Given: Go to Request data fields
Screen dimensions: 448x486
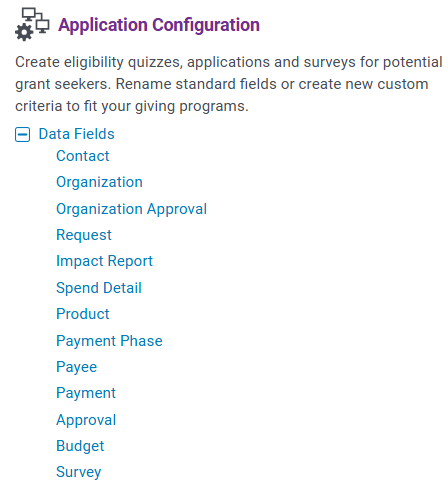Looking at the screenshot, I should pyautogui.click(x=84, y=235).
